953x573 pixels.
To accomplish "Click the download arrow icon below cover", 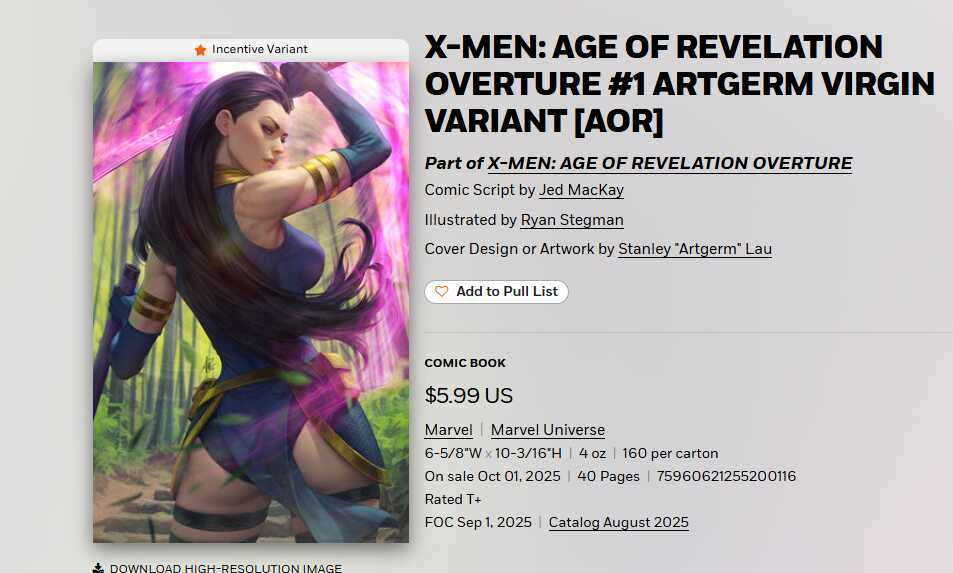I will [98, 569].
